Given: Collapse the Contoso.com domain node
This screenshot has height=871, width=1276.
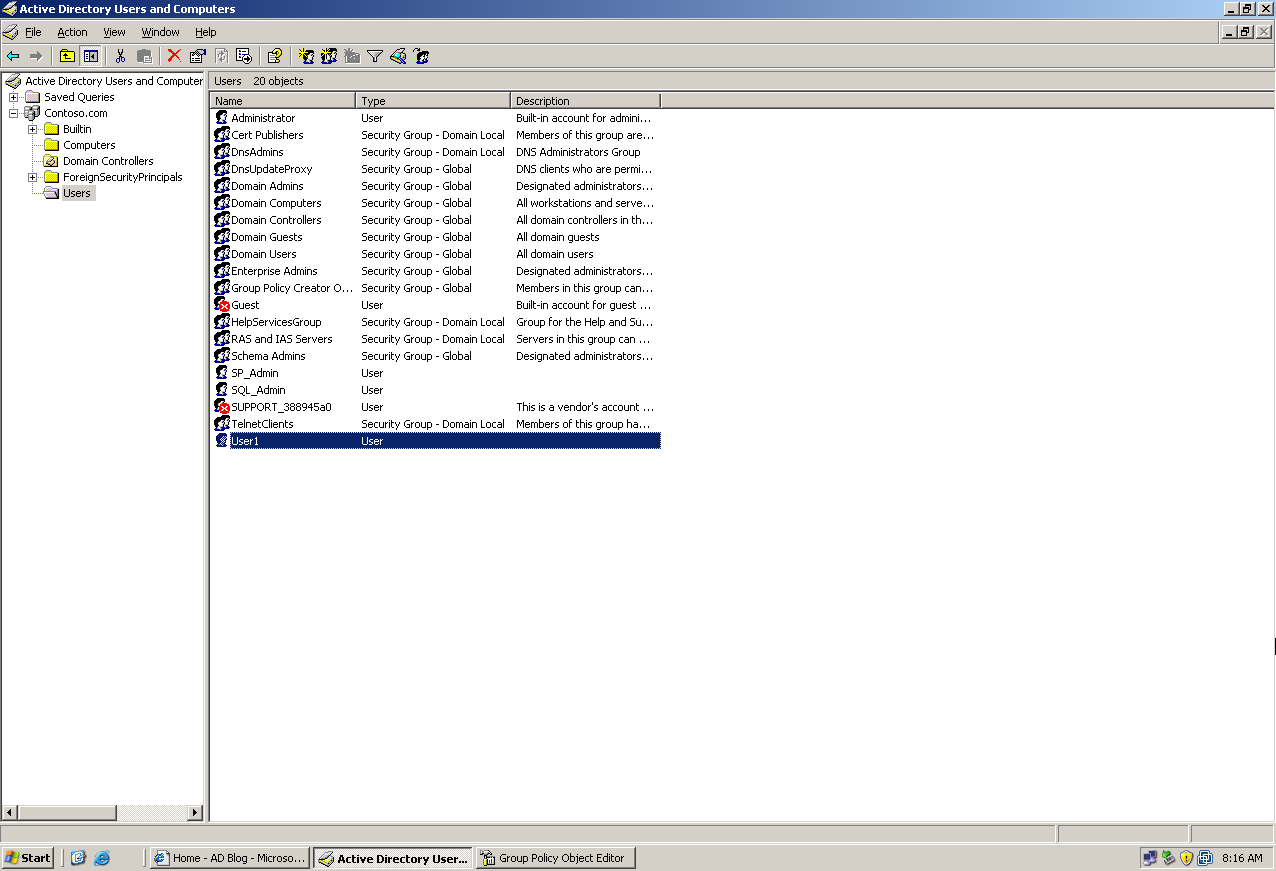Looking at the screenshot, I should click(x=13, y=113).
